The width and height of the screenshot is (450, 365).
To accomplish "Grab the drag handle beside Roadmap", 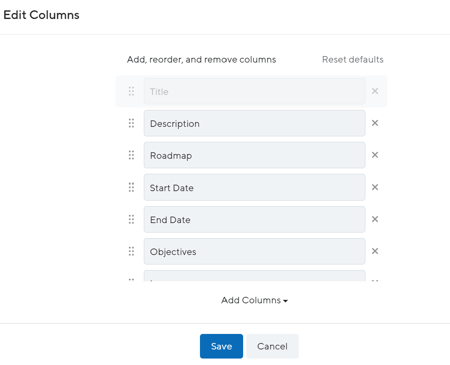I will click(131, 155).
